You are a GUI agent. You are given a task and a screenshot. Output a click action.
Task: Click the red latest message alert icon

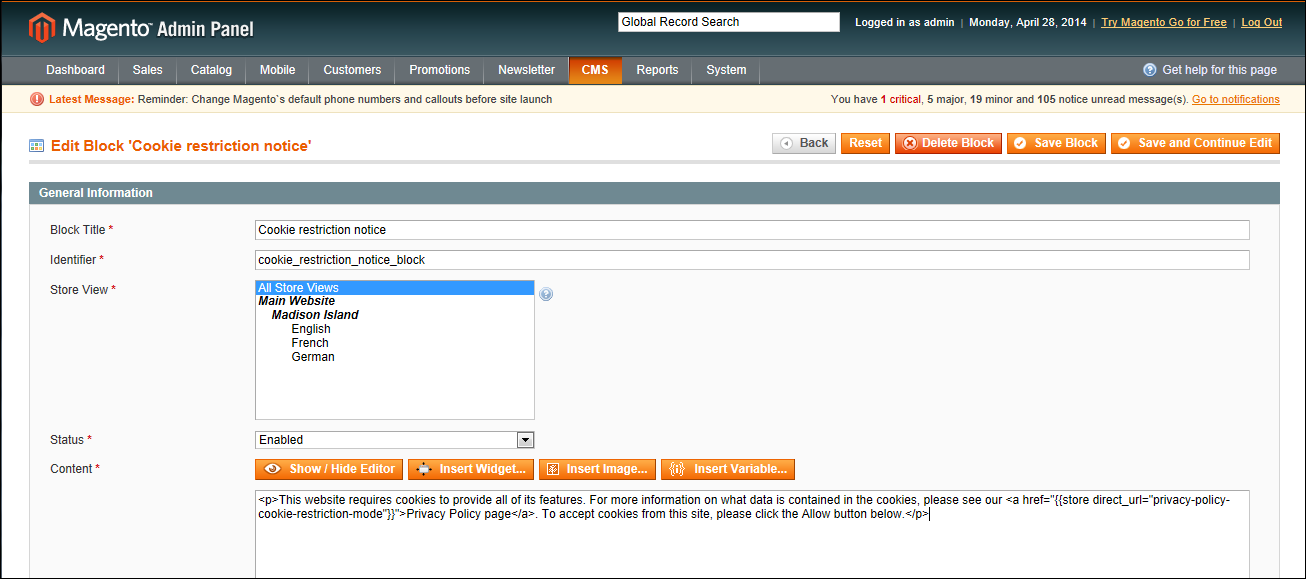(37, 99)
